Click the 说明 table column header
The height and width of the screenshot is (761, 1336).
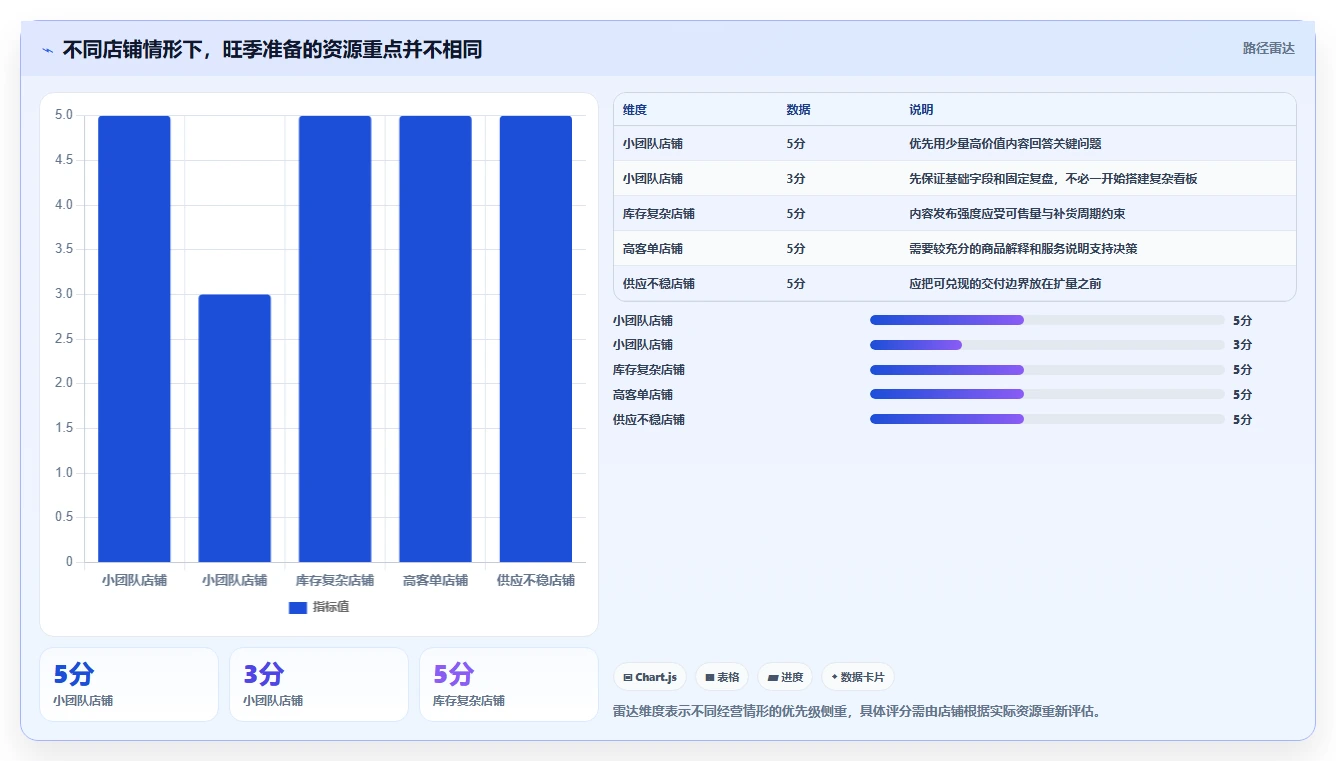point(921,110)
